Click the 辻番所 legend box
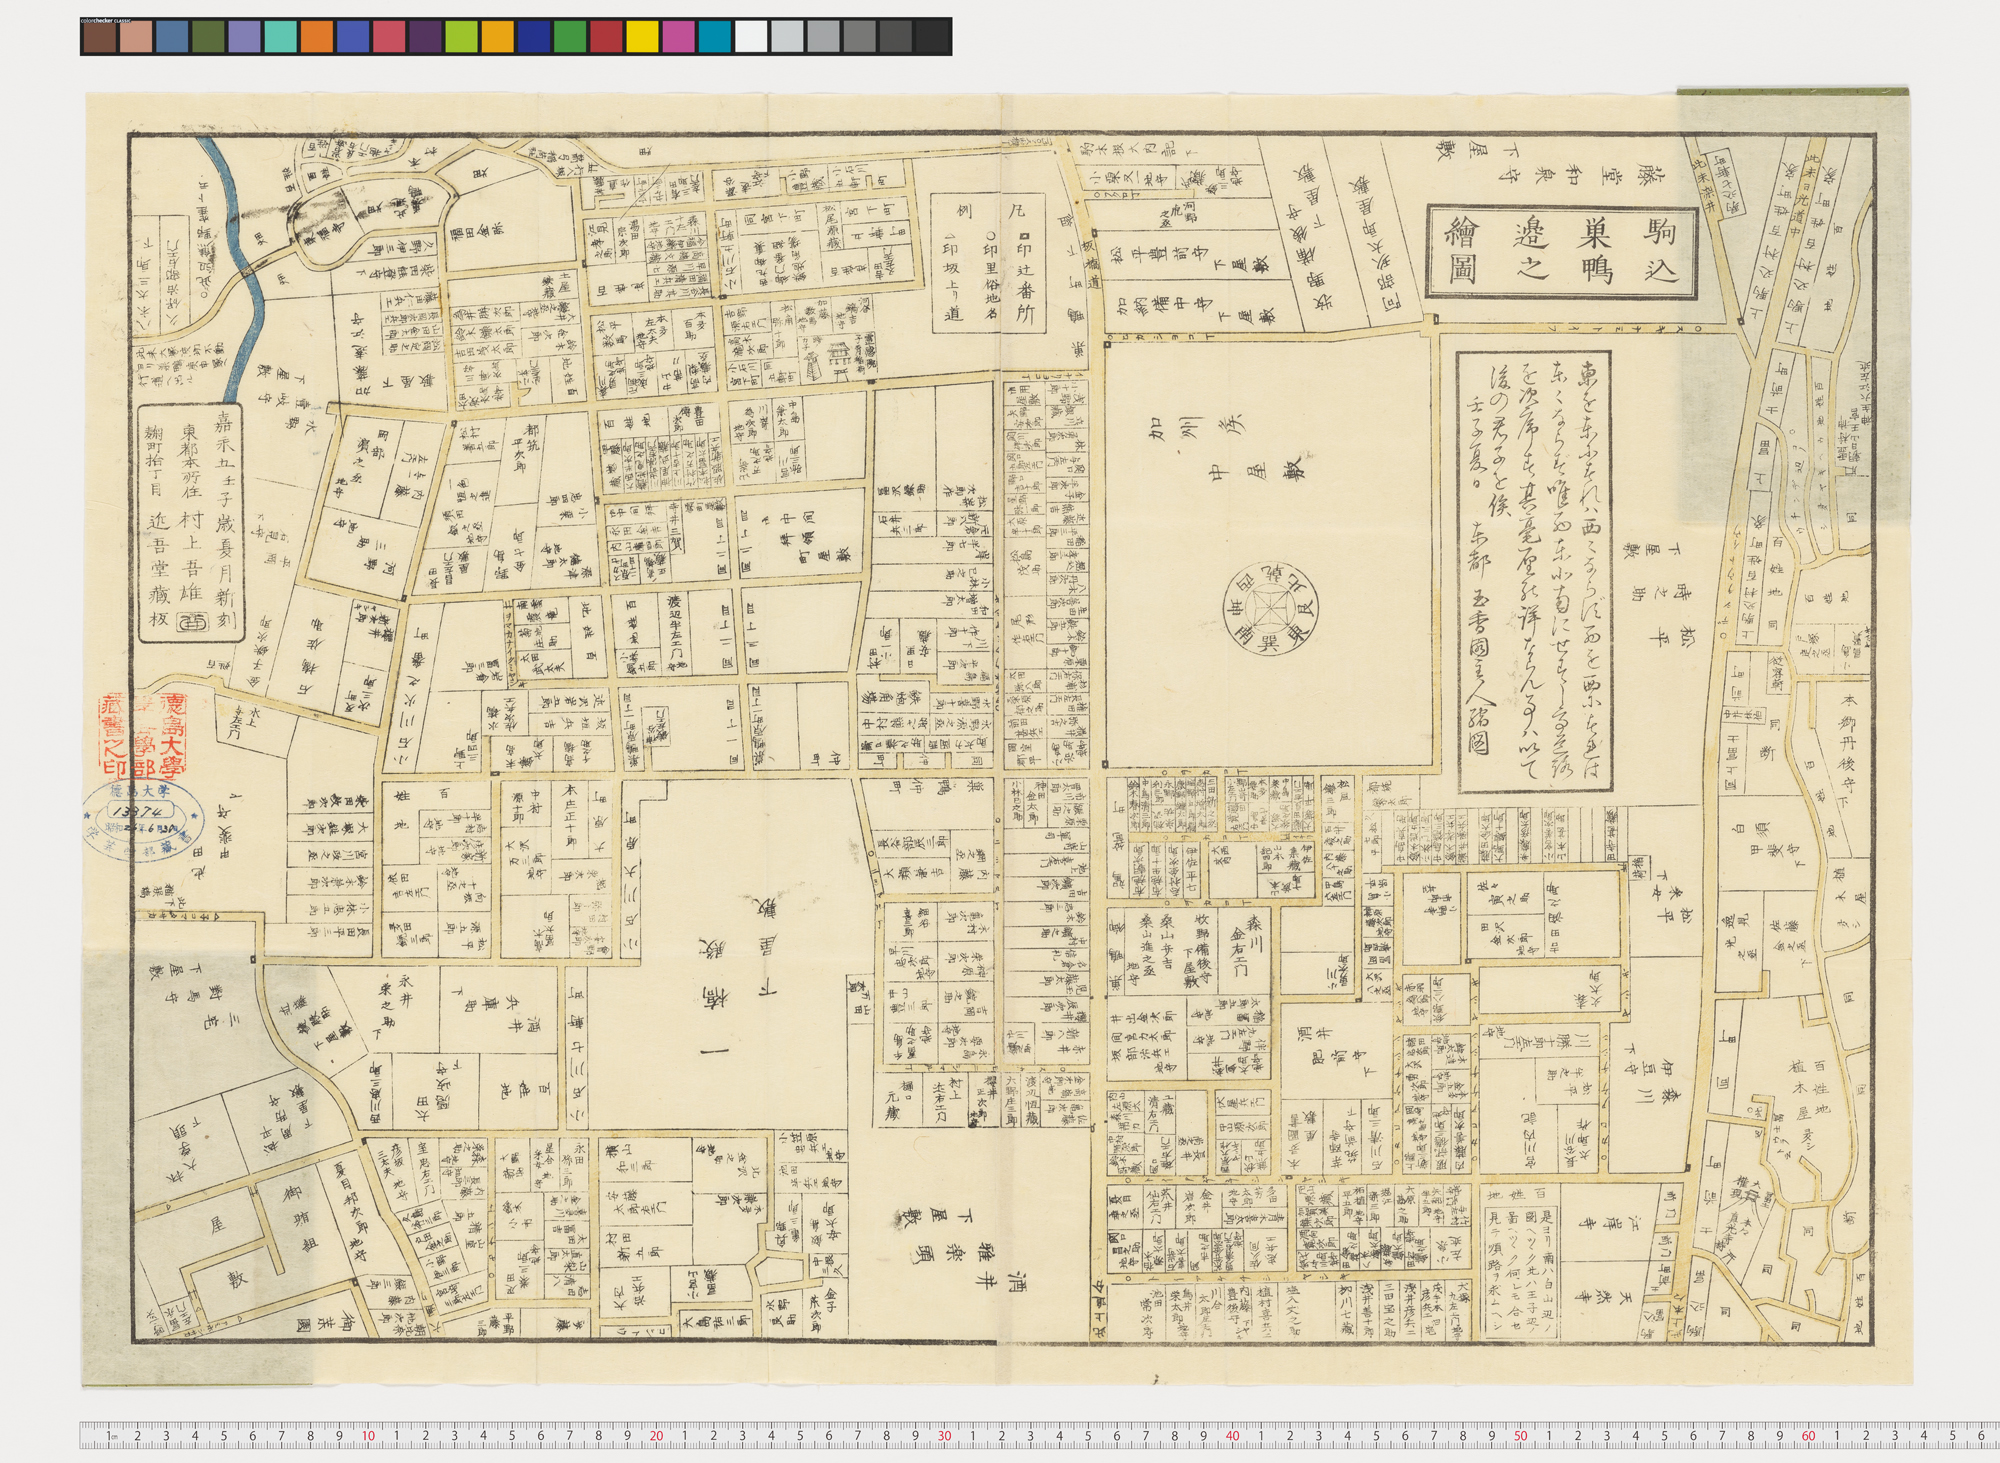 point(991,263)
